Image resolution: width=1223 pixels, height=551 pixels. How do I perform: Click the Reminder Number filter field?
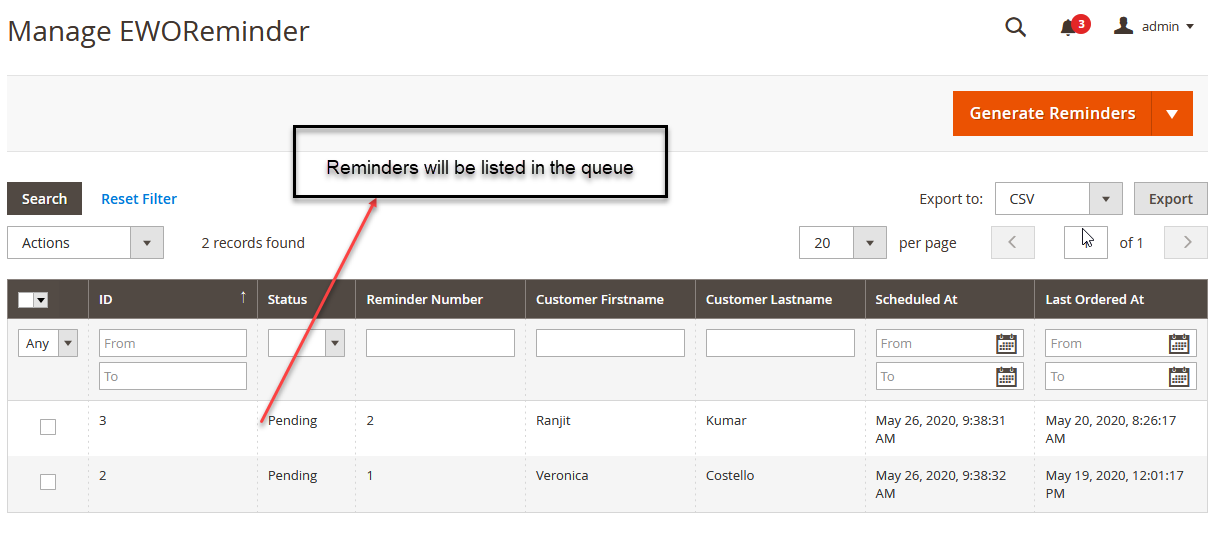(x=440, y=343)
